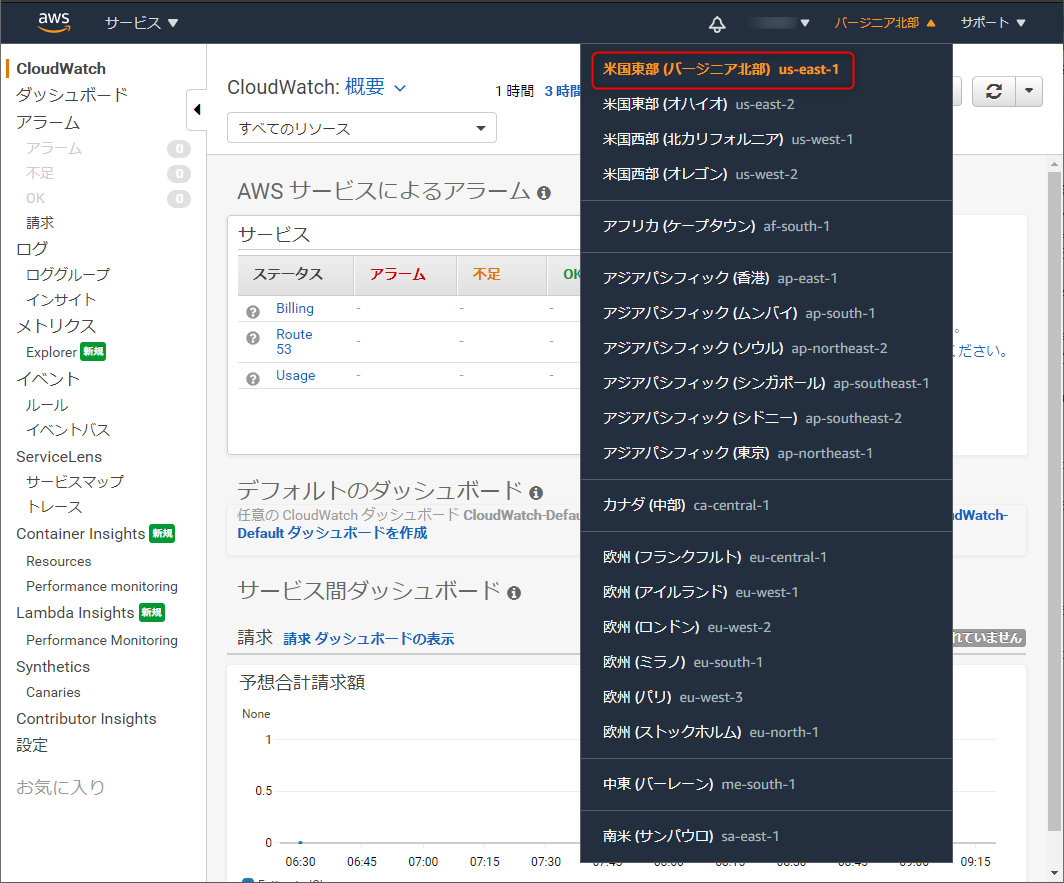The image size is (1064, 883).
Task: Open Canaries under Synthetics
Action: [x=53, y=692]
